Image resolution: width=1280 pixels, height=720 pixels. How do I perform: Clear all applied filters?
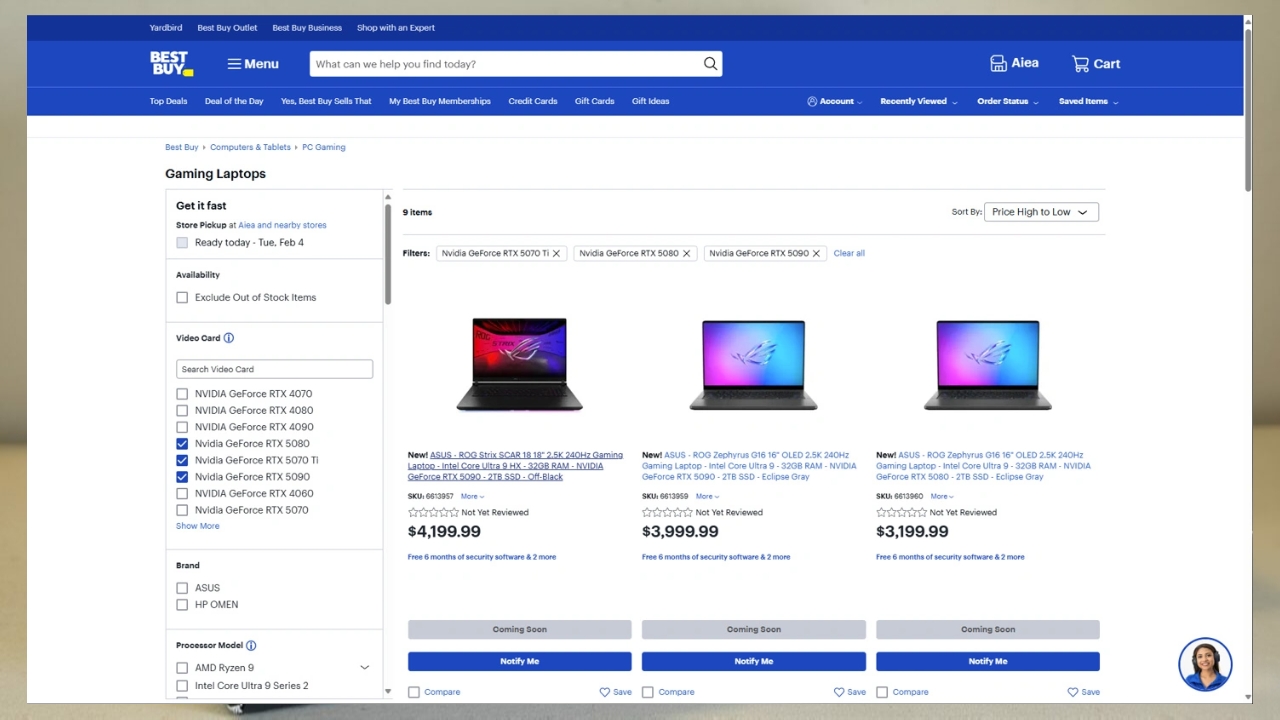(x=849, y=254)
